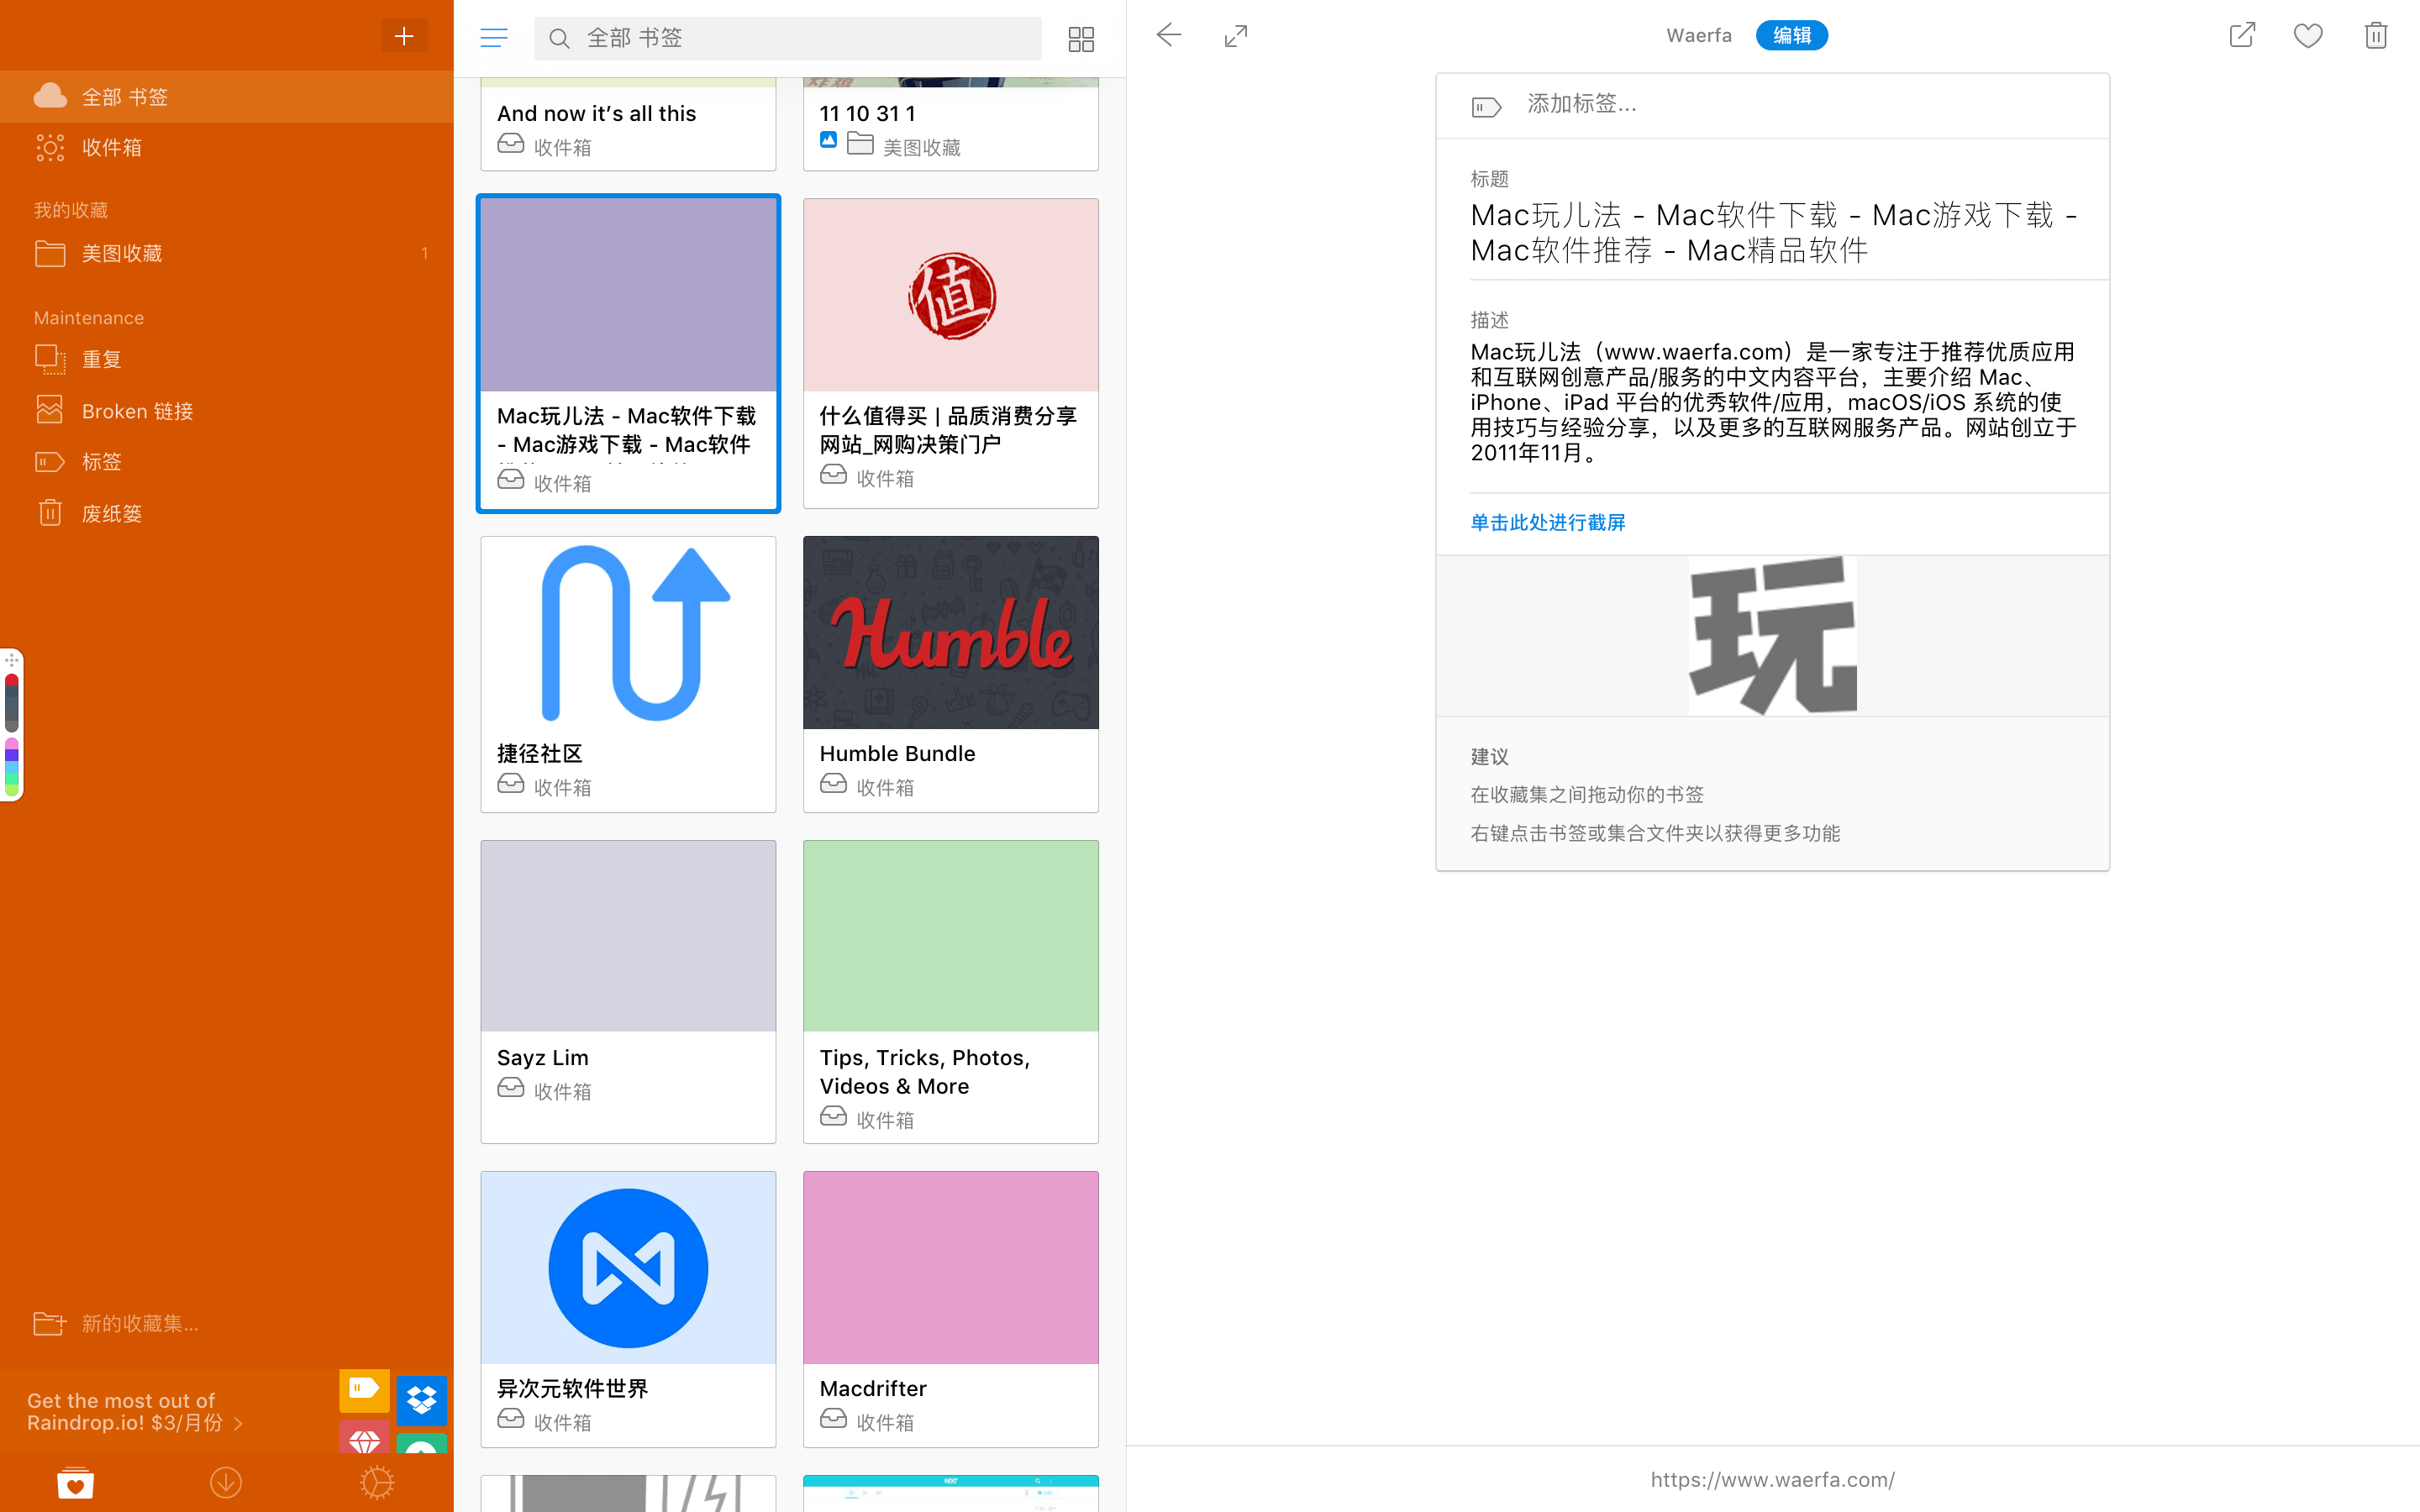Click the Waerfa tab label
Image resolution: width=2420 pixels, height=1512 pixels.
click(x=1698, y=35)
